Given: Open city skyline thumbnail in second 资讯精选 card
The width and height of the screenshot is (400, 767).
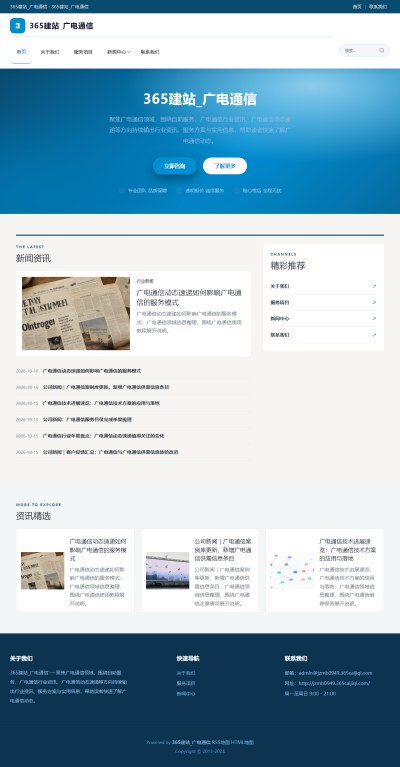Looking at the screenshot, I should pos(168,570).
